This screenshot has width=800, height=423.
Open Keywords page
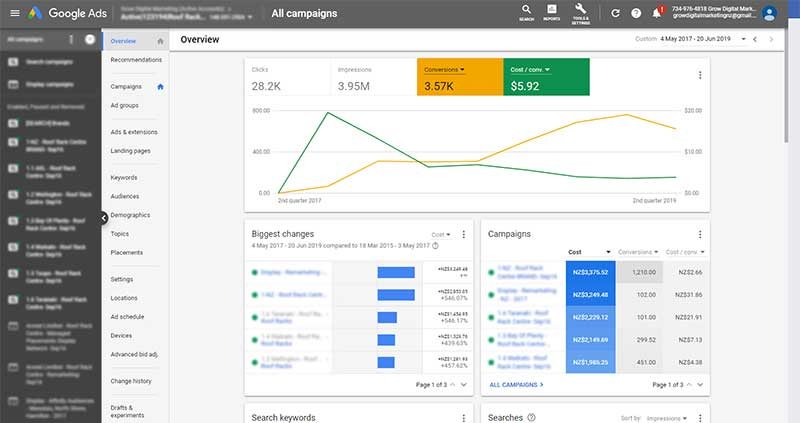124,178
